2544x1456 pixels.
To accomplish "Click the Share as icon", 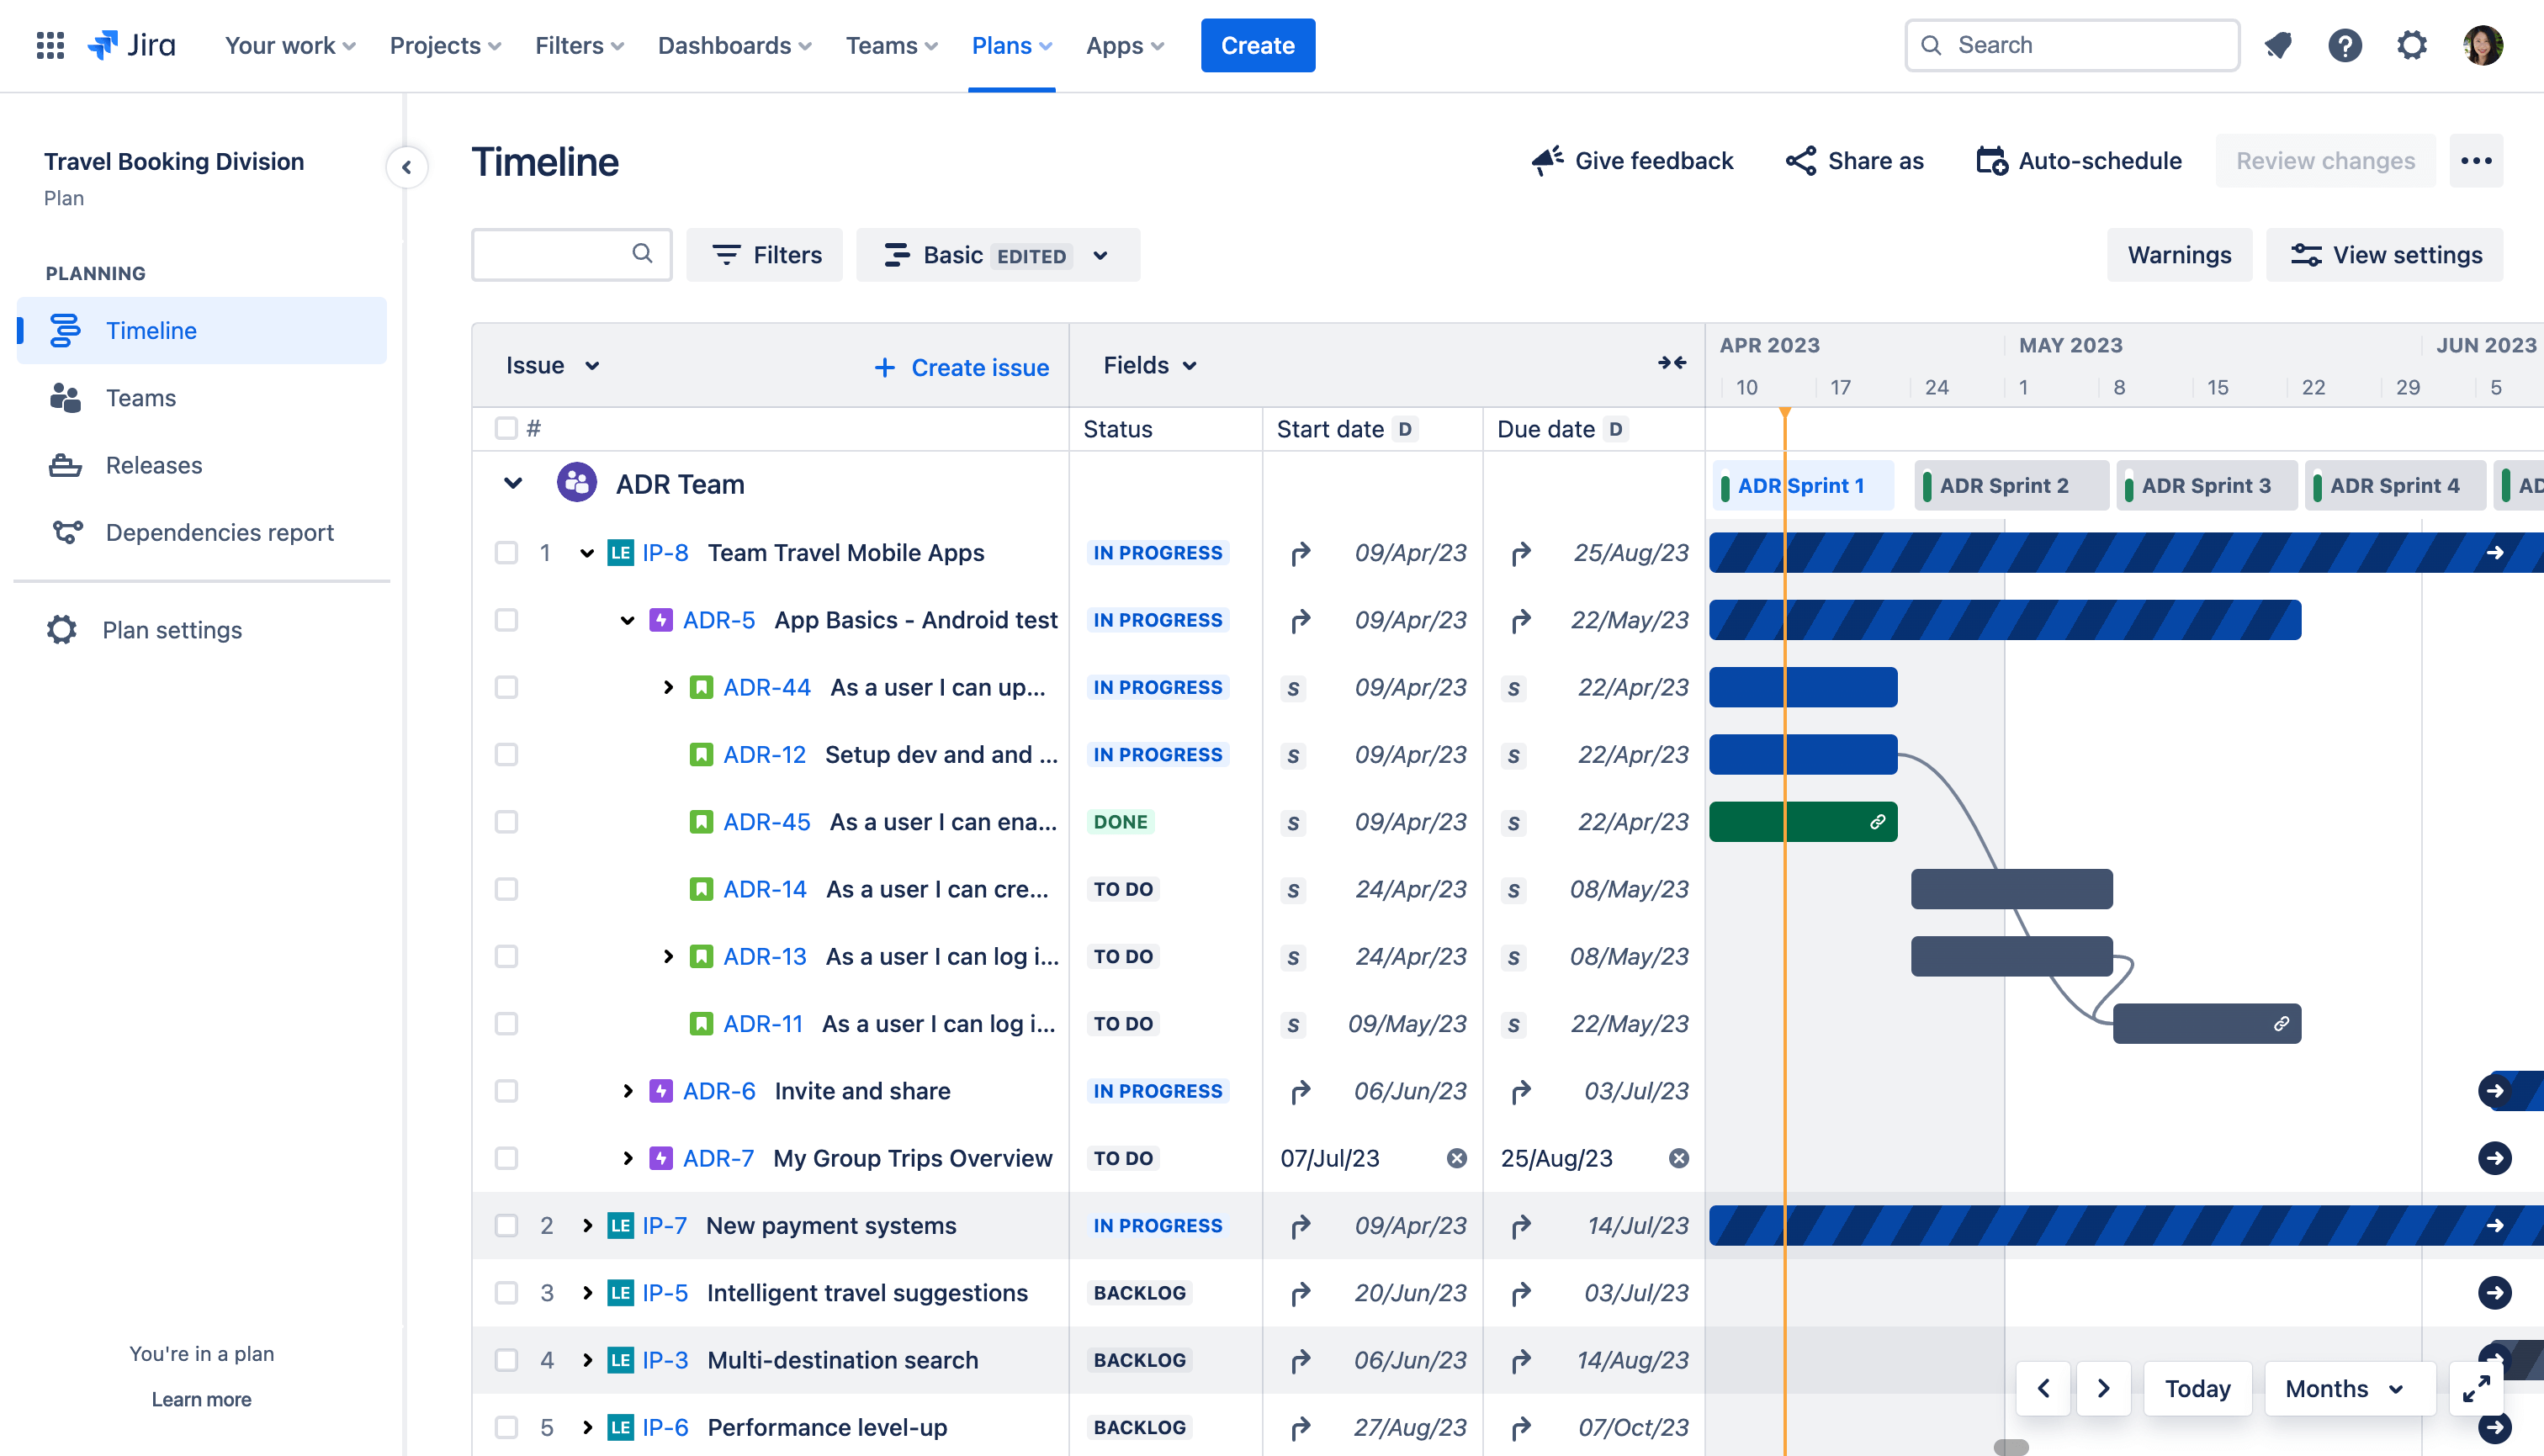I will pos(1799,159).
